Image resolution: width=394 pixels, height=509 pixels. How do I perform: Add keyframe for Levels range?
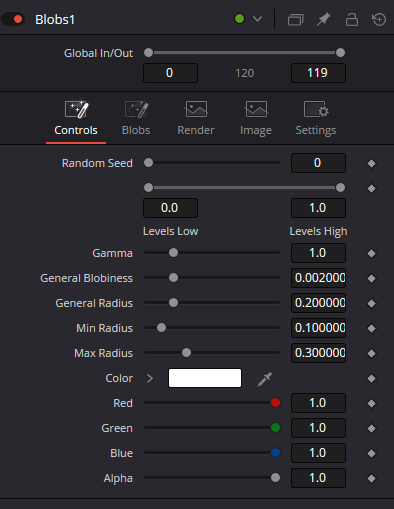coord(371,189)
